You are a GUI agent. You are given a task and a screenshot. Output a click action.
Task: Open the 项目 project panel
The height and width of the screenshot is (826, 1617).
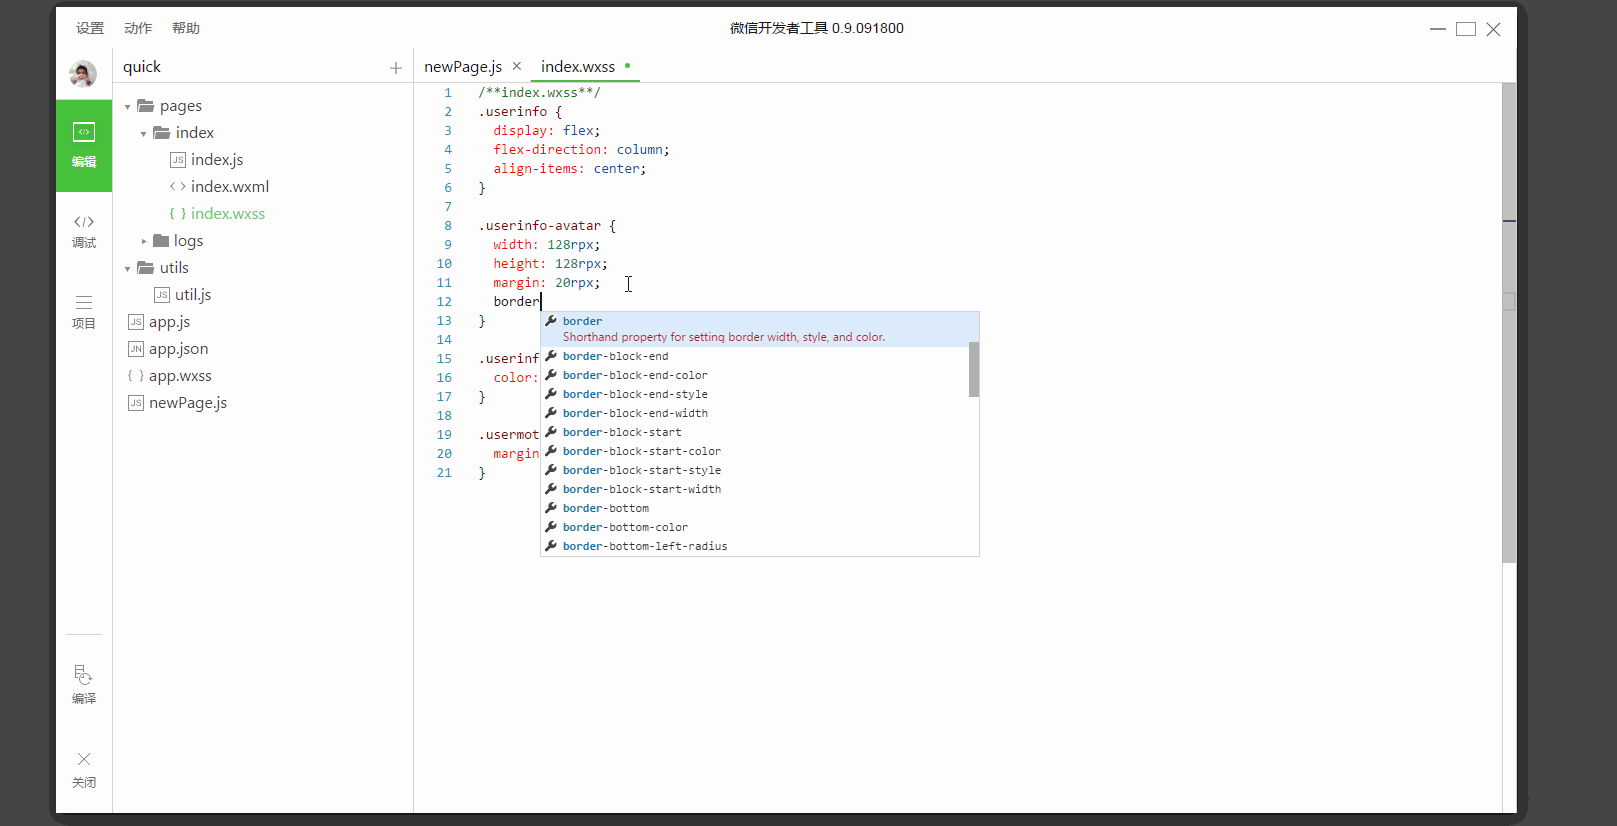(84, 311)
